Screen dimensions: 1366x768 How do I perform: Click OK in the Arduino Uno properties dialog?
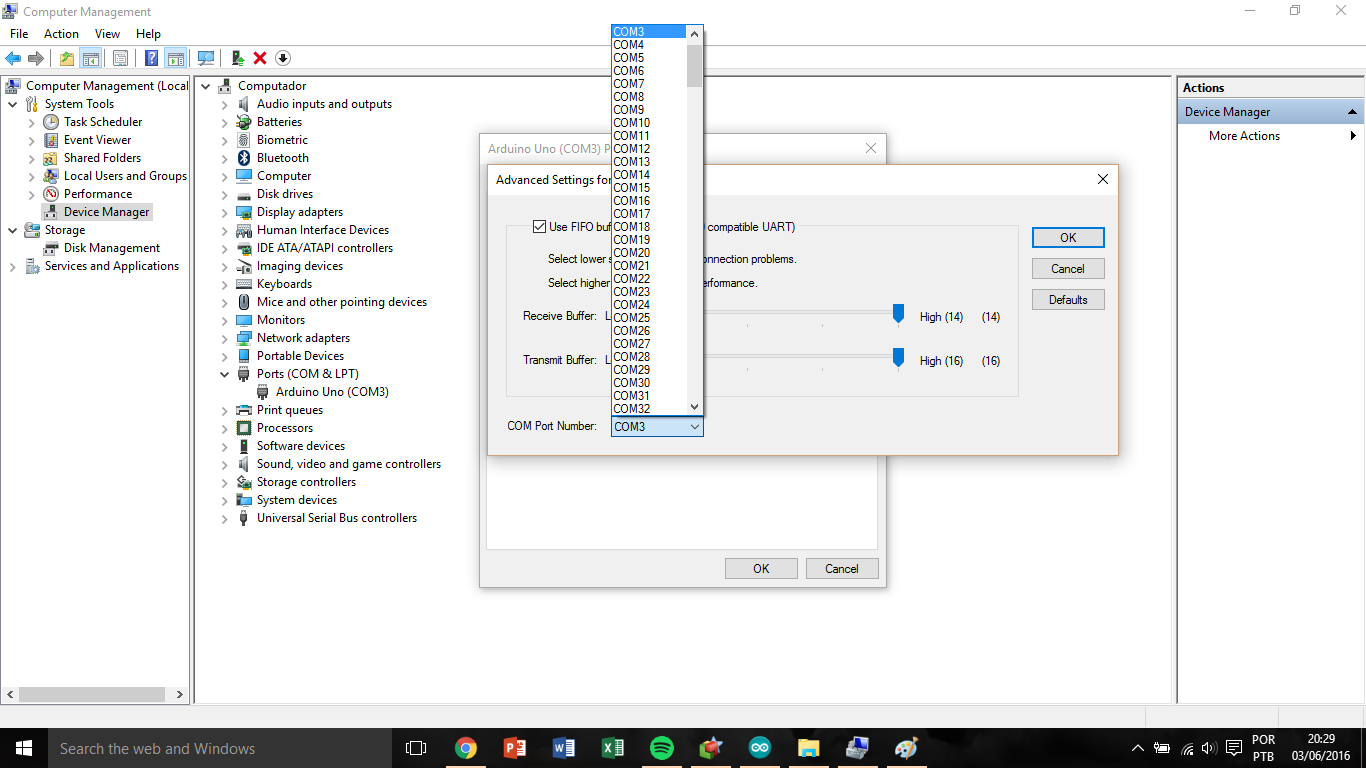click(761, 568)
